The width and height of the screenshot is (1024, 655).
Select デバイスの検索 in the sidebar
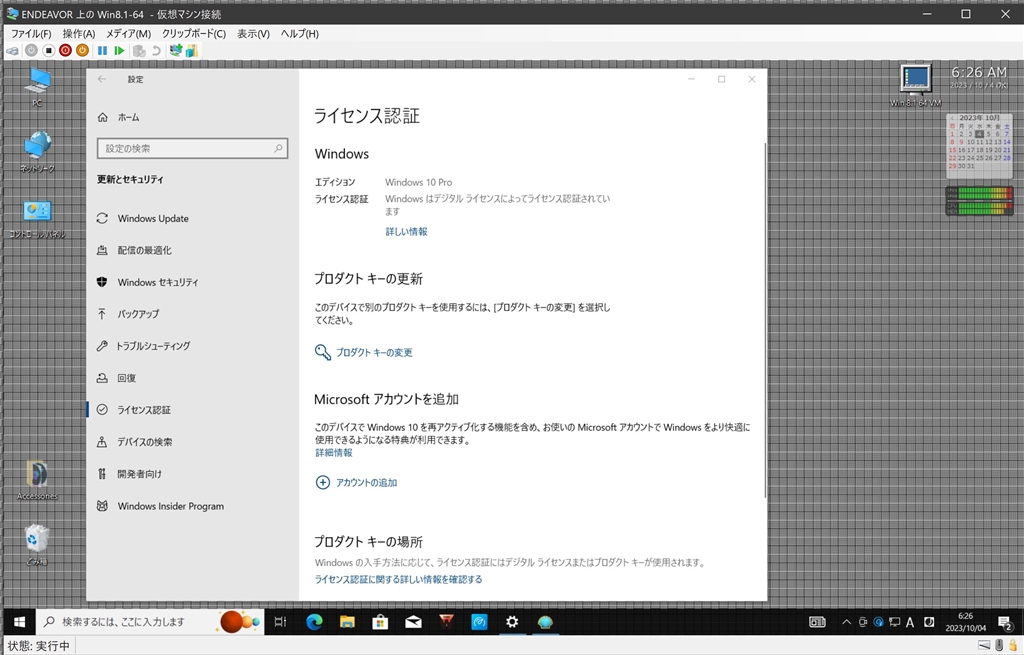point(193,442)
